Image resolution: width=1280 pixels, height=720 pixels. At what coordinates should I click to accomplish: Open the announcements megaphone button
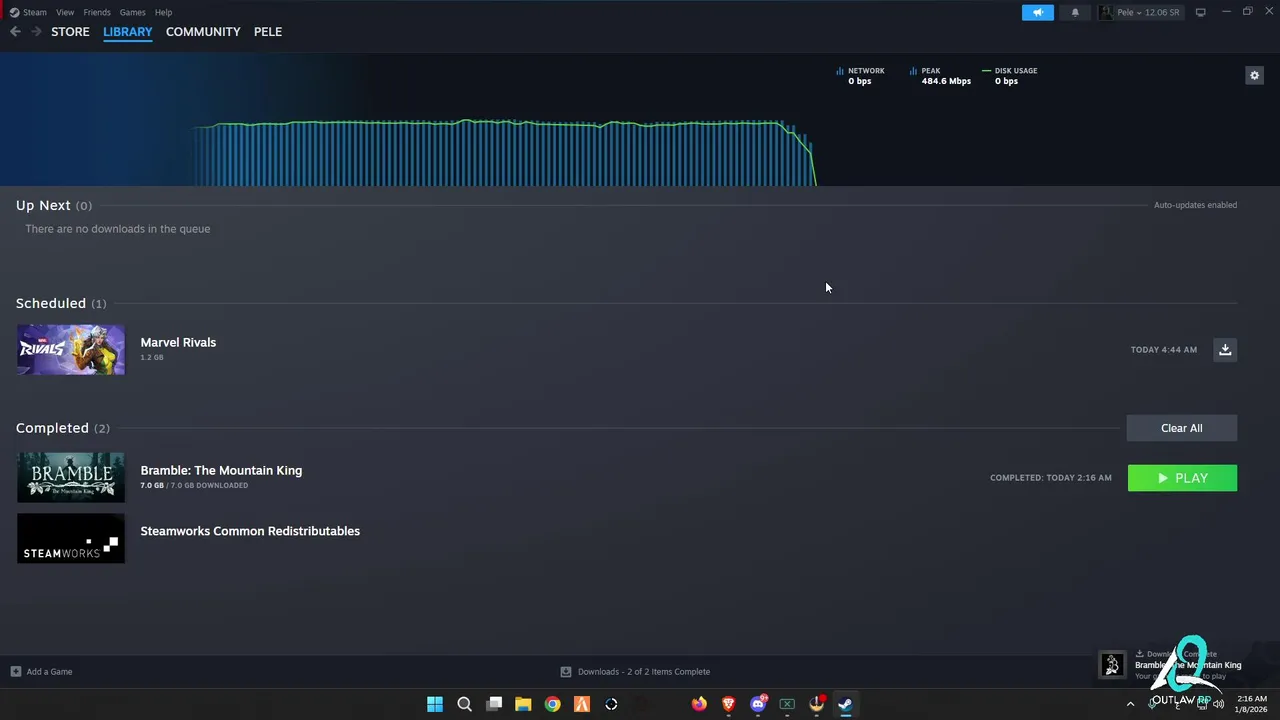pos(1038,12)
